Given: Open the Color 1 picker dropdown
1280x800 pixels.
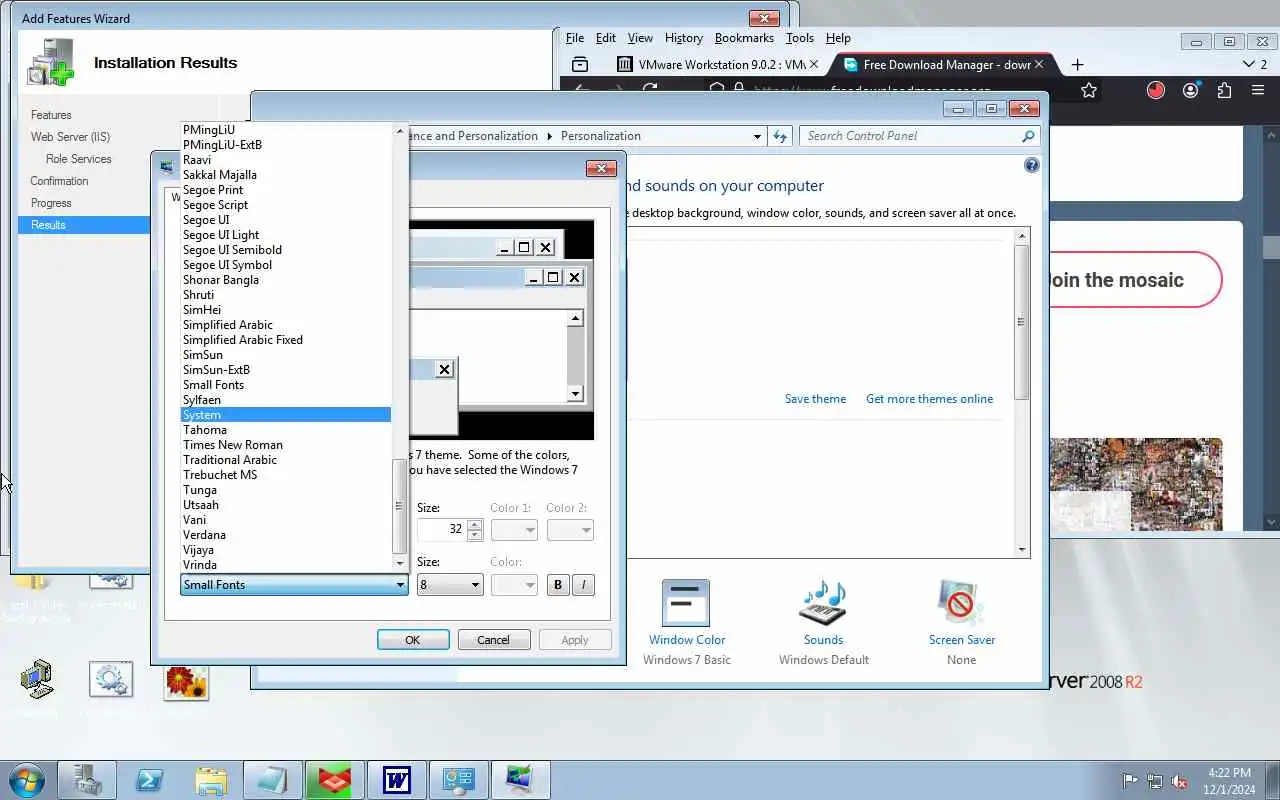Looking at the screenshot, I should tap(514, 530).
